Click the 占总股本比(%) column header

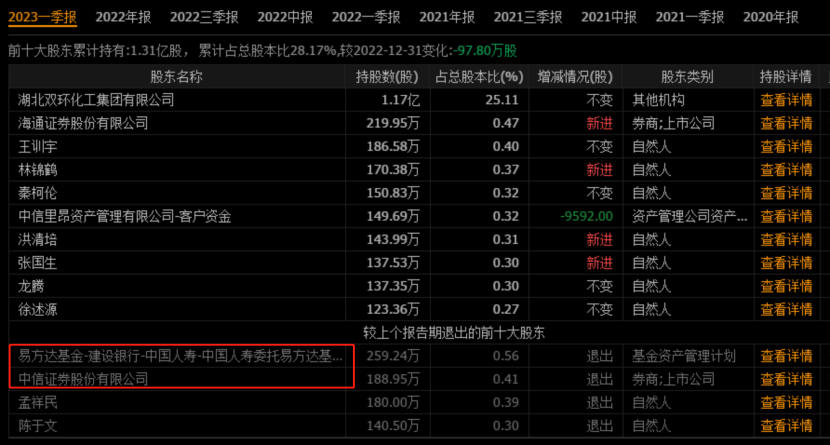tap(479, 77)
